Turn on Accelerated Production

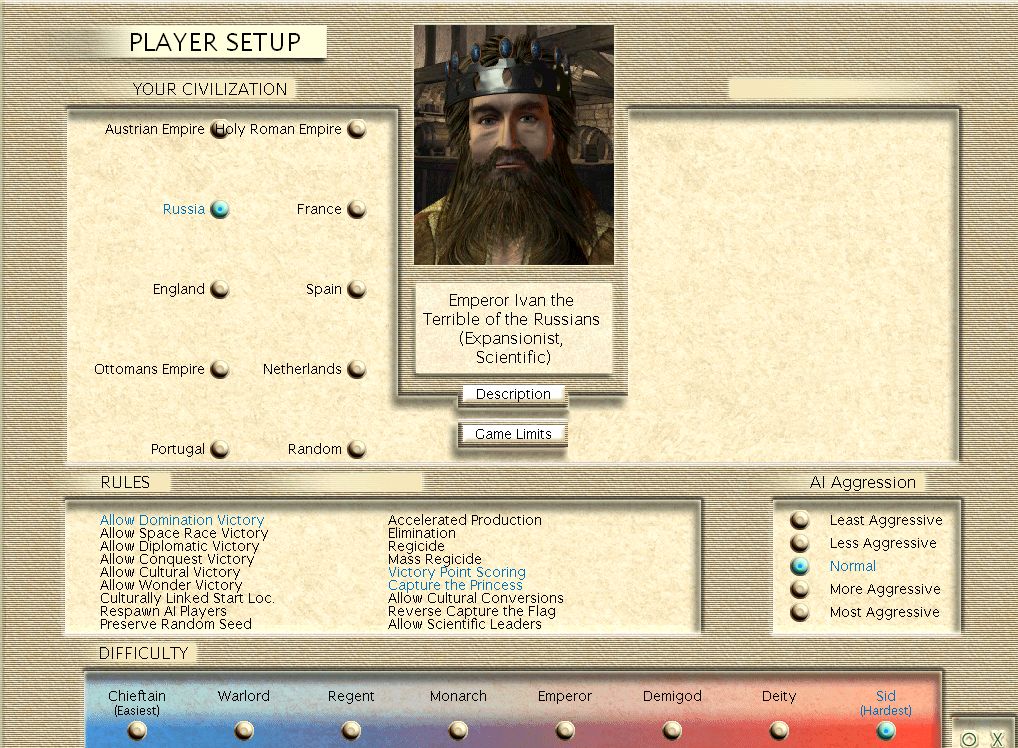click(x=465, y=520)
